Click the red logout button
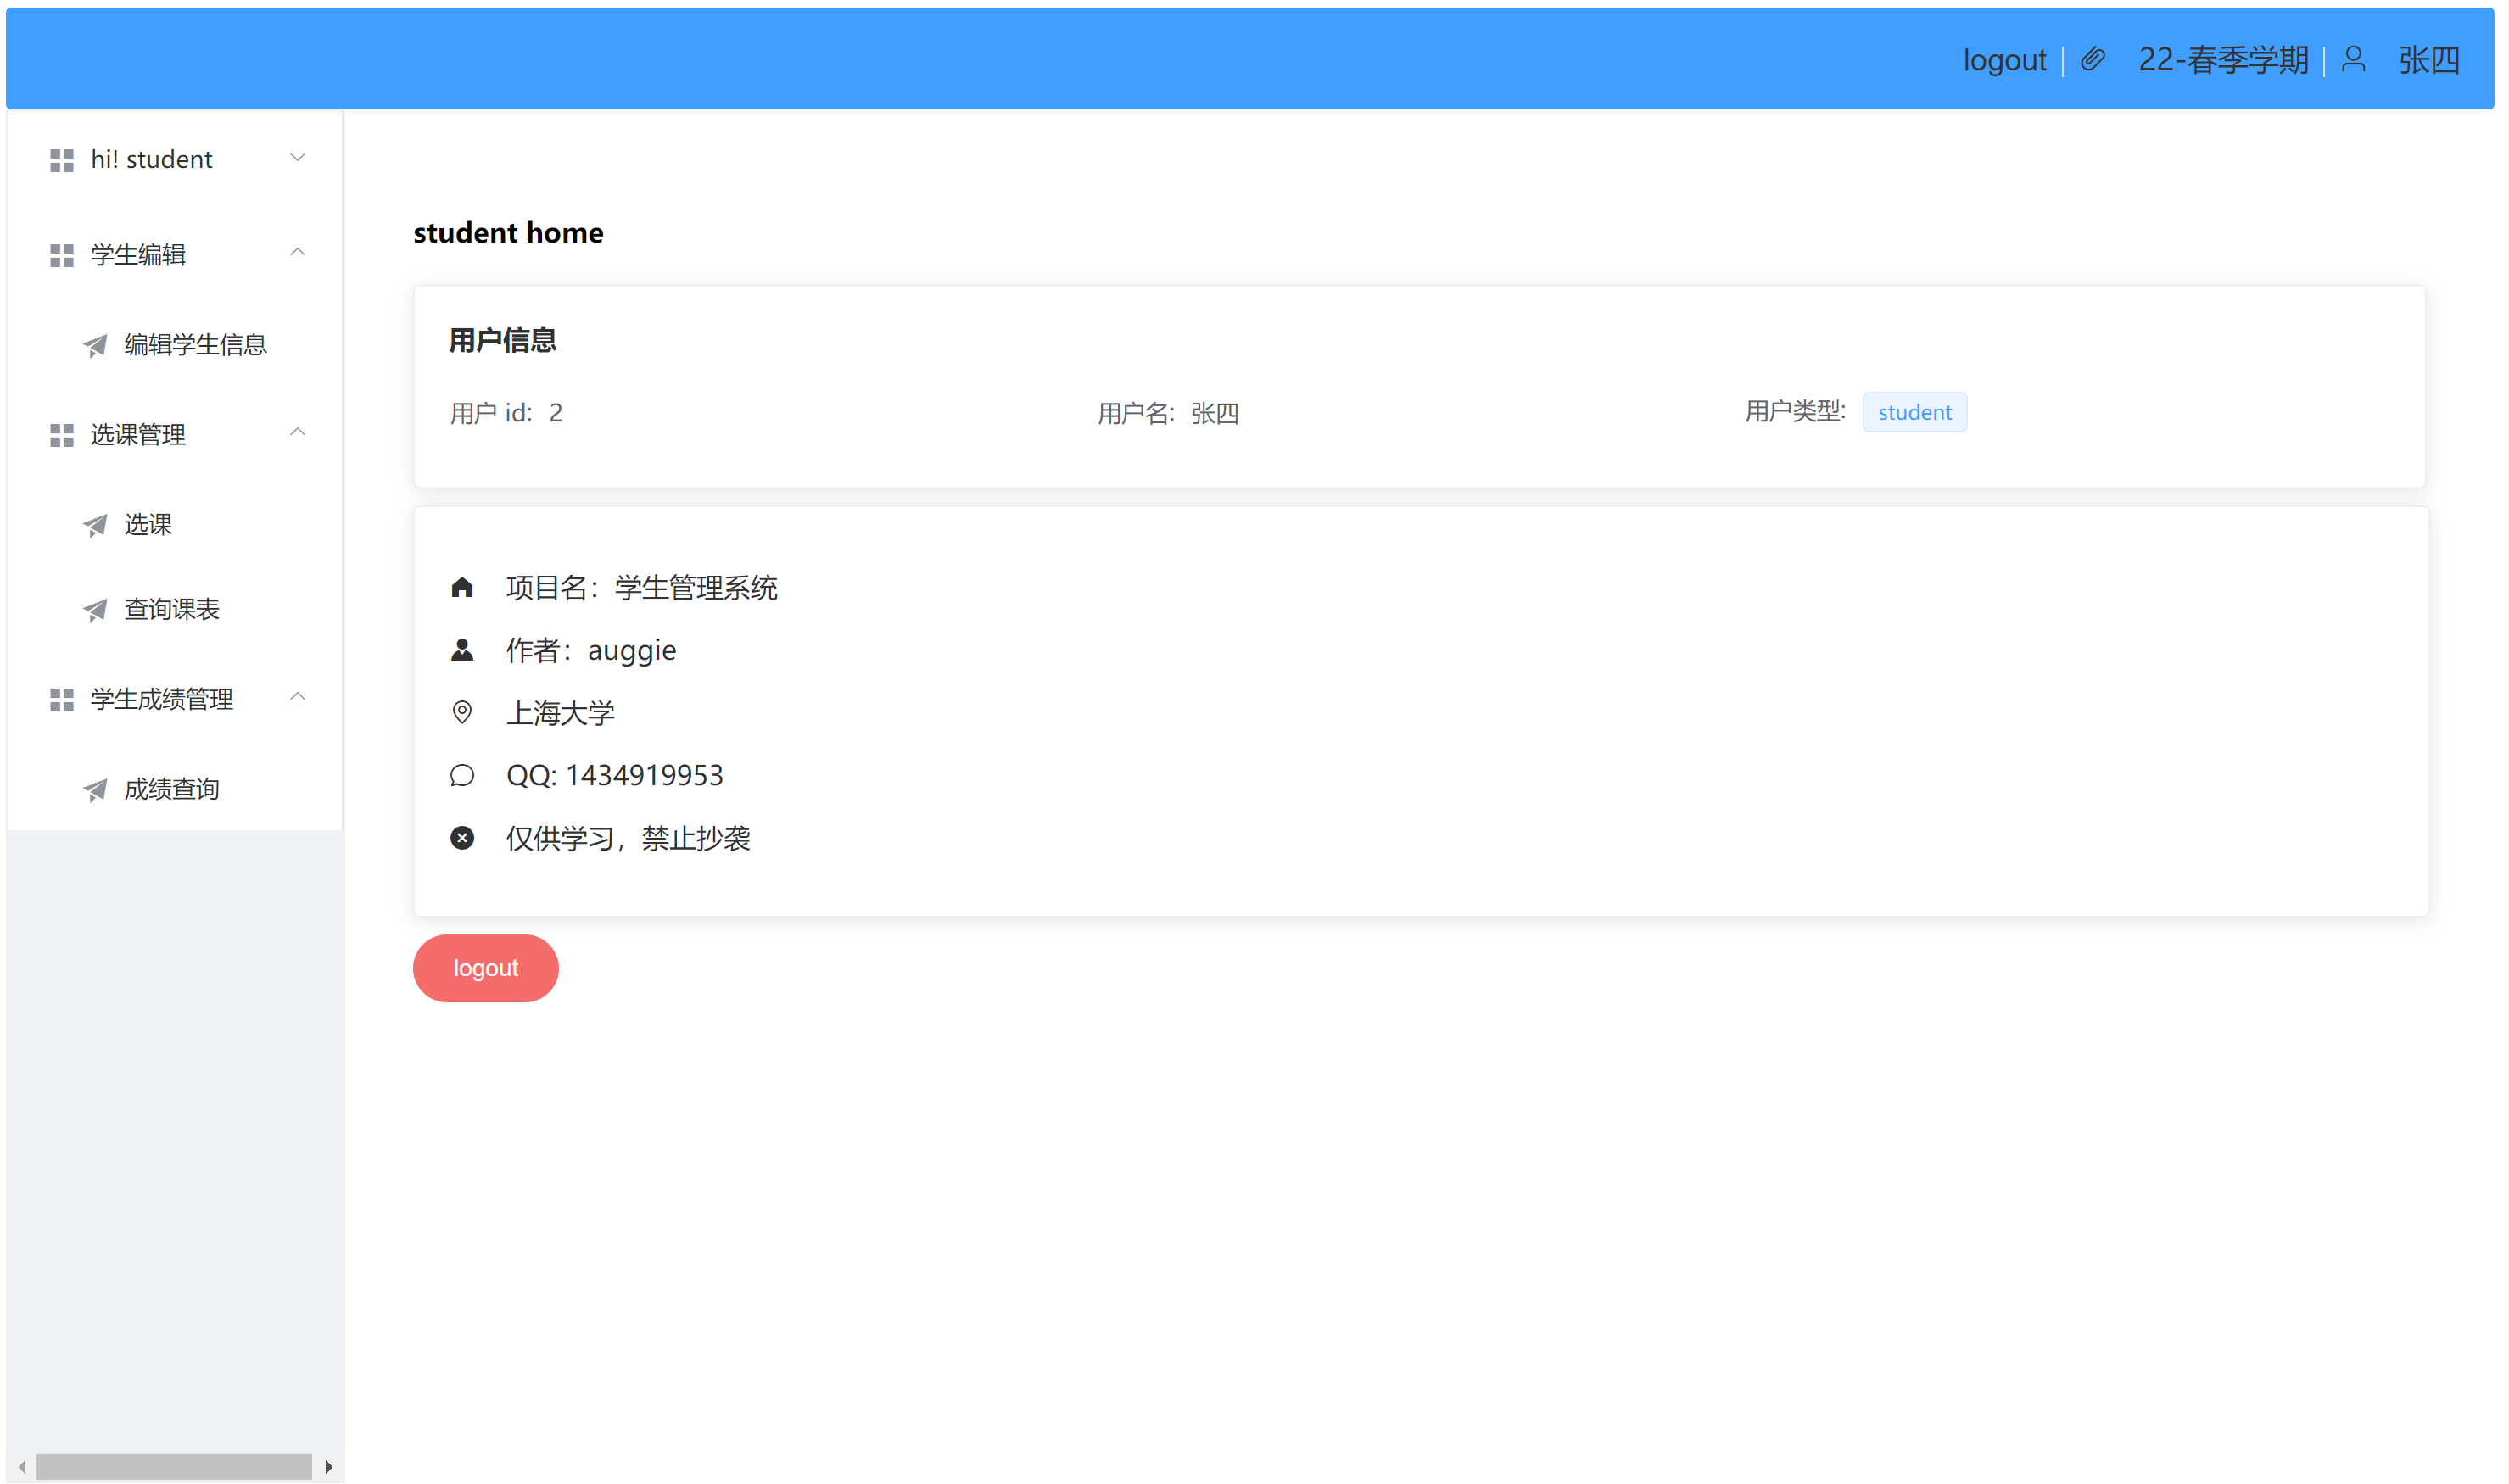The width and height of the screenshot is (2509, 1484). tap(486, 968)
